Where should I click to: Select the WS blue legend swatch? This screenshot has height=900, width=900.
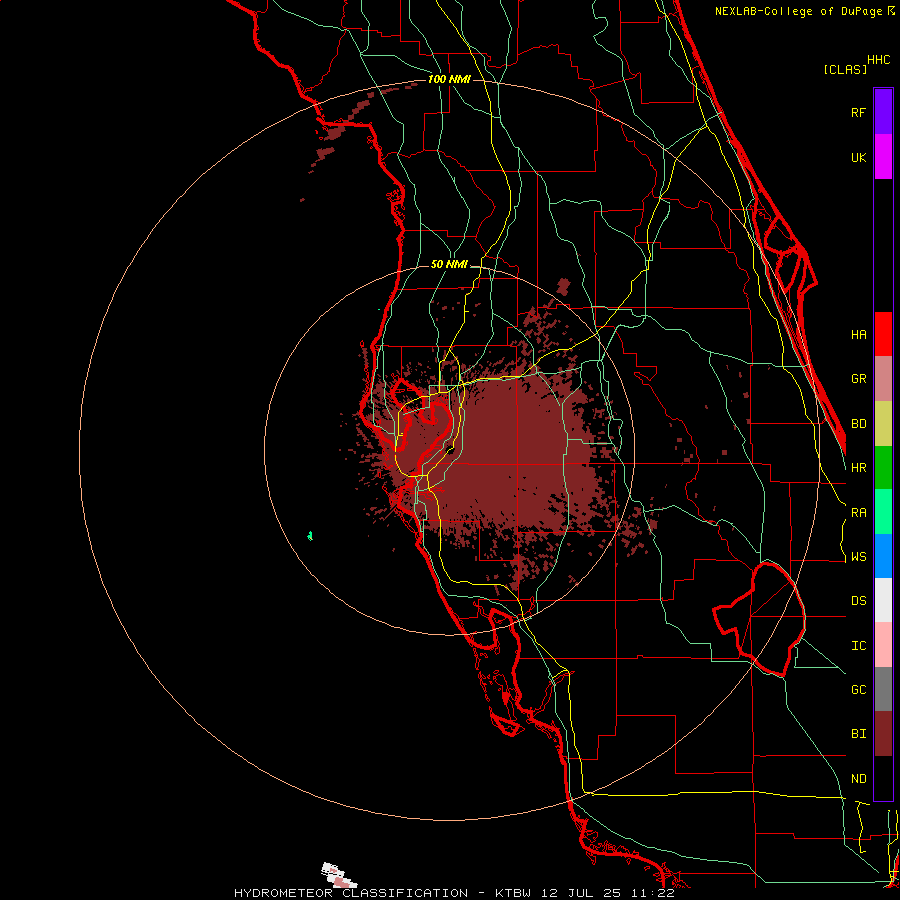[883, 556]
